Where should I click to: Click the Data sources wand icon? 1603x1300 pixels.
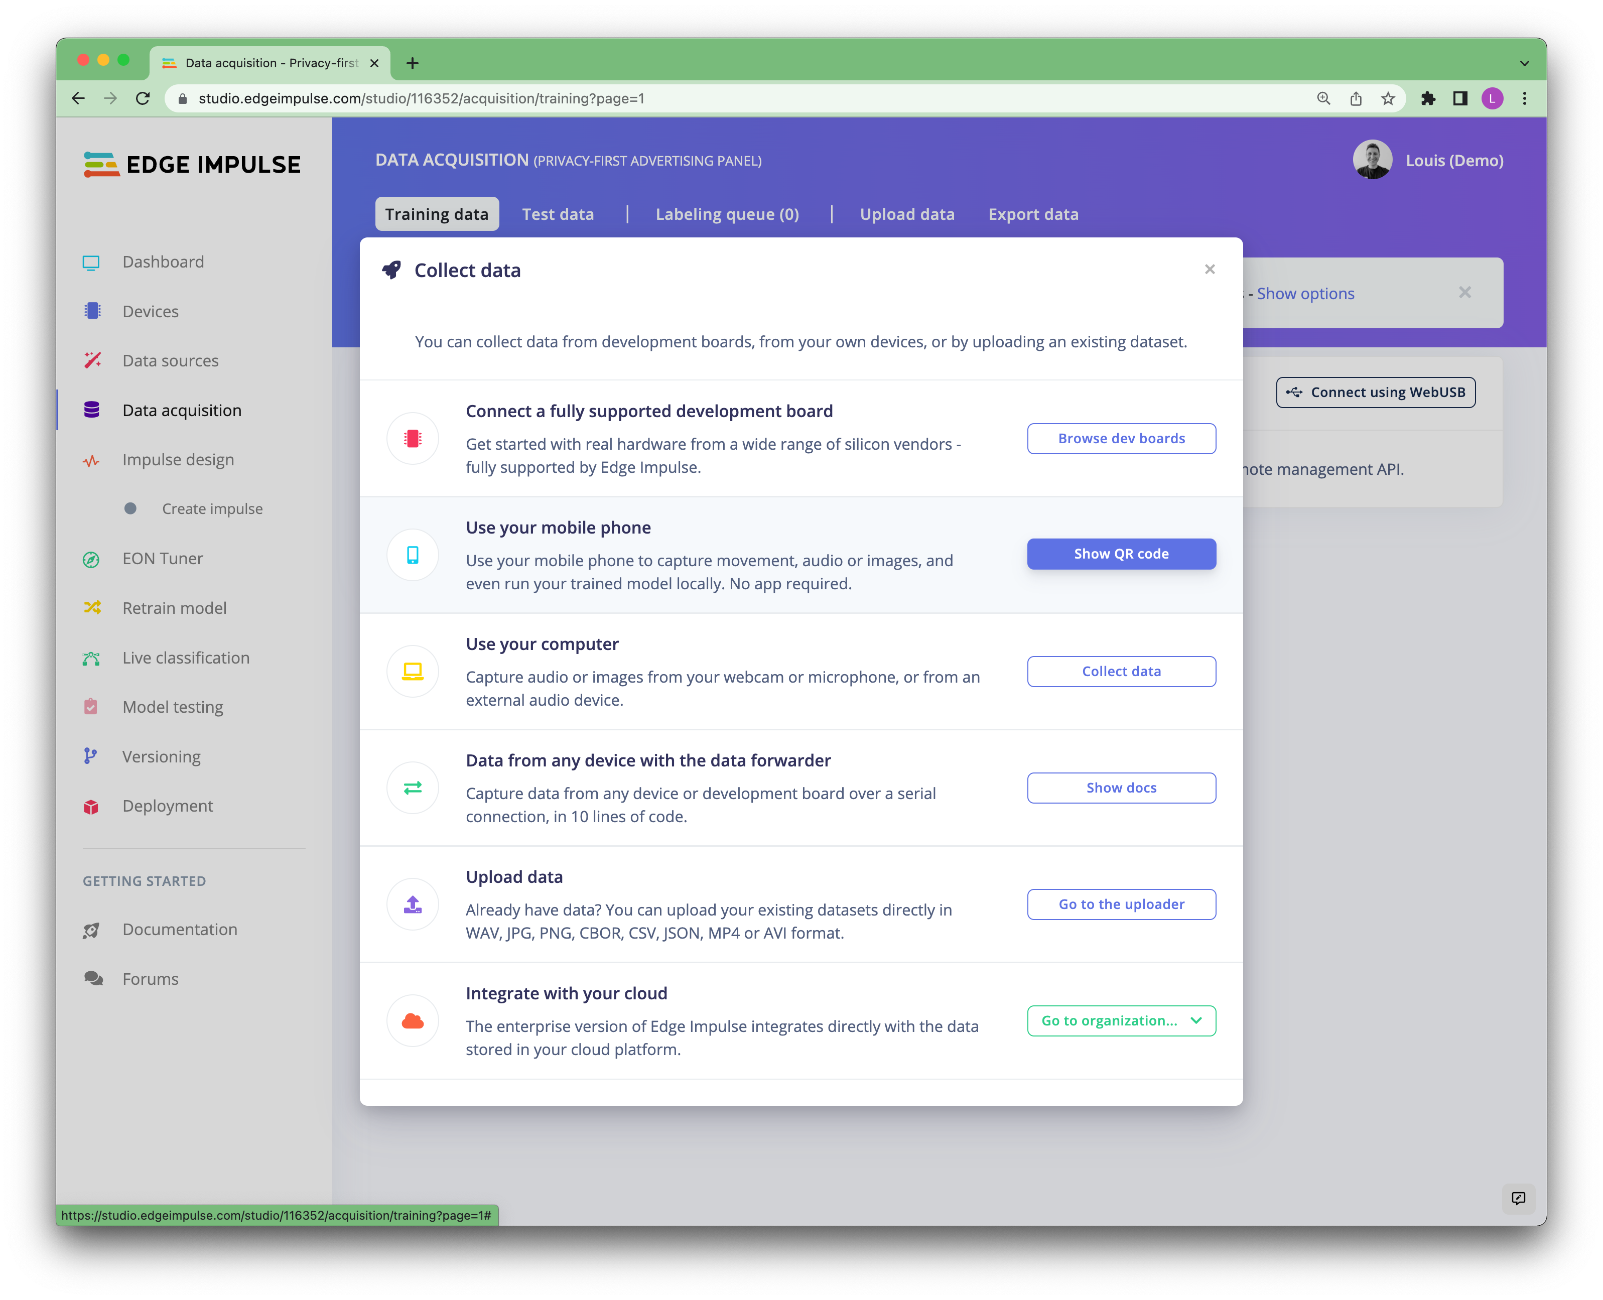click(92, 360)
